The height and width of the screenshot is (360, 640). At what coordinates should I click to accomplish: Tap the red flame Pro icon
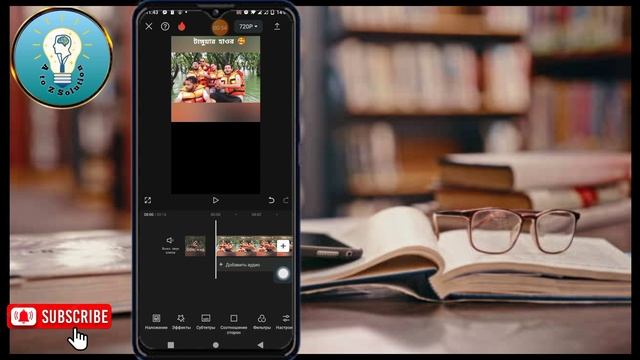point(182,27)
